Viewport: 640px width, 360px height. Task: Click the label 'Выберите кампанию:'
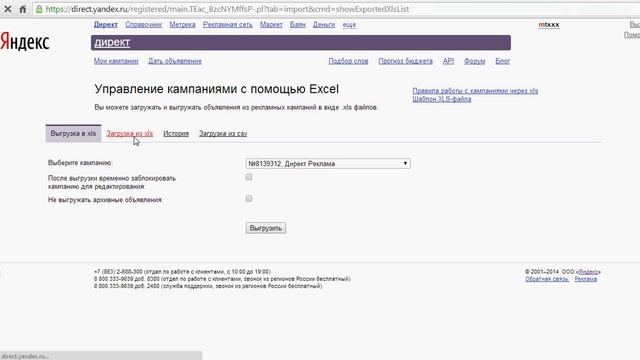pyautogui.click(x=80, y=162)
